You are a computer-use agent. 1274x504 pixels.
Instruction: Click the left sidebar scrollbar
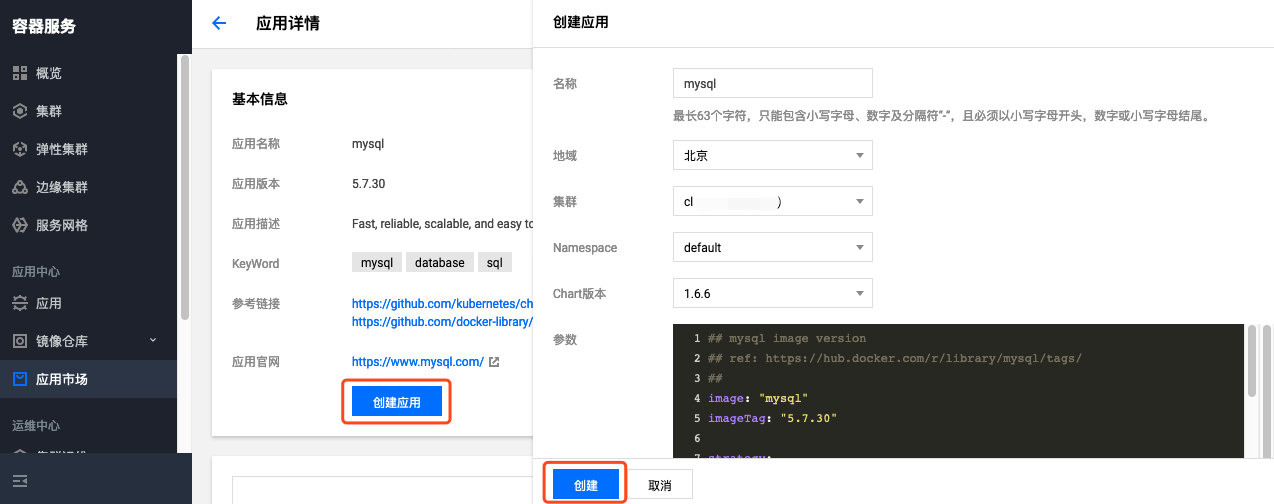[x=184, y=187]
